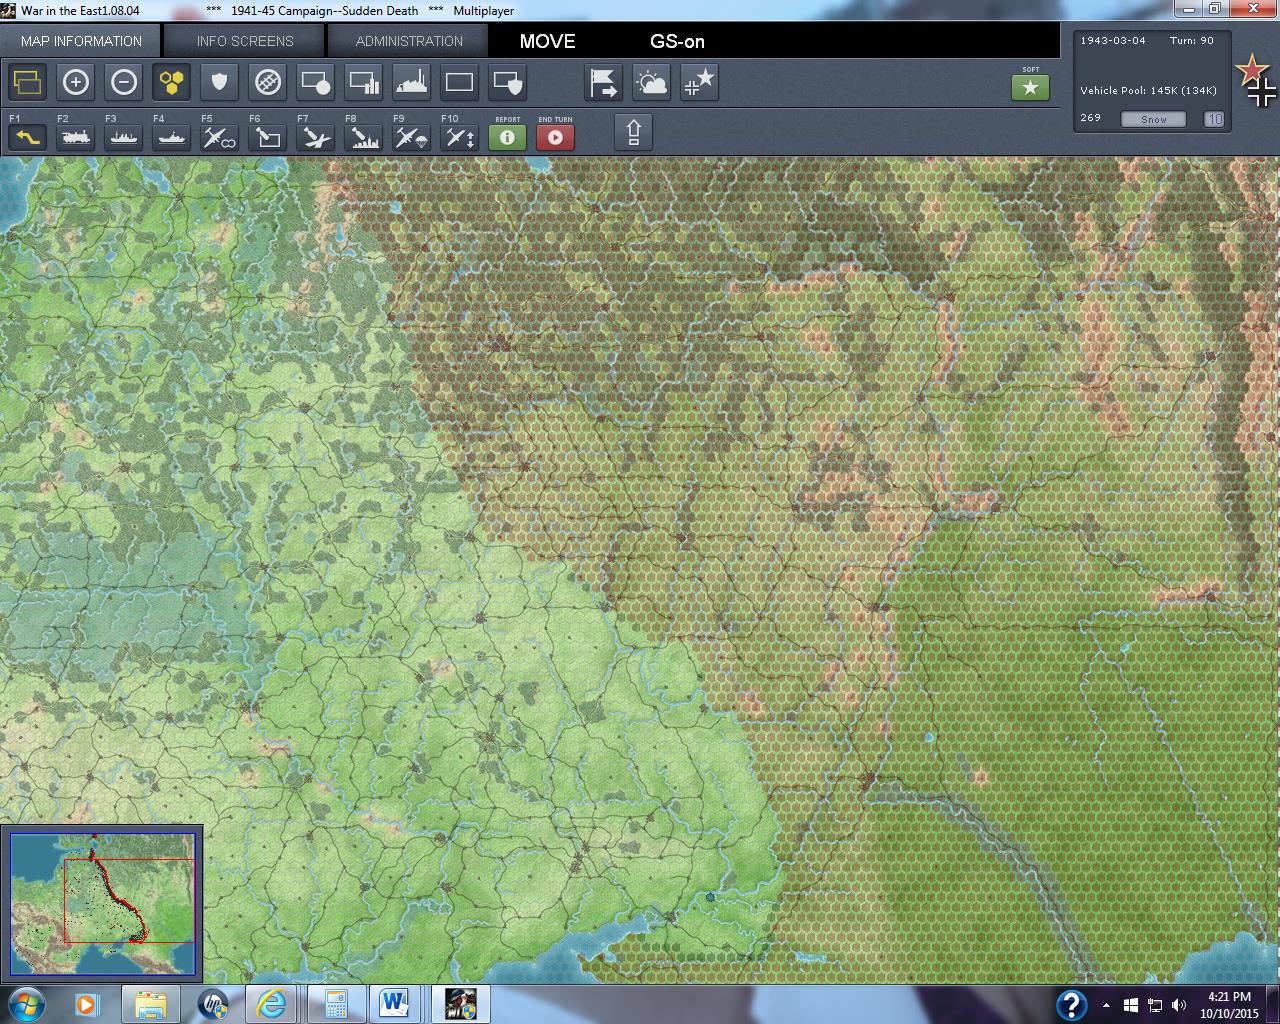Click the upward arrow icon button
Screen dimensions: 1280x1024
[634, 132]
